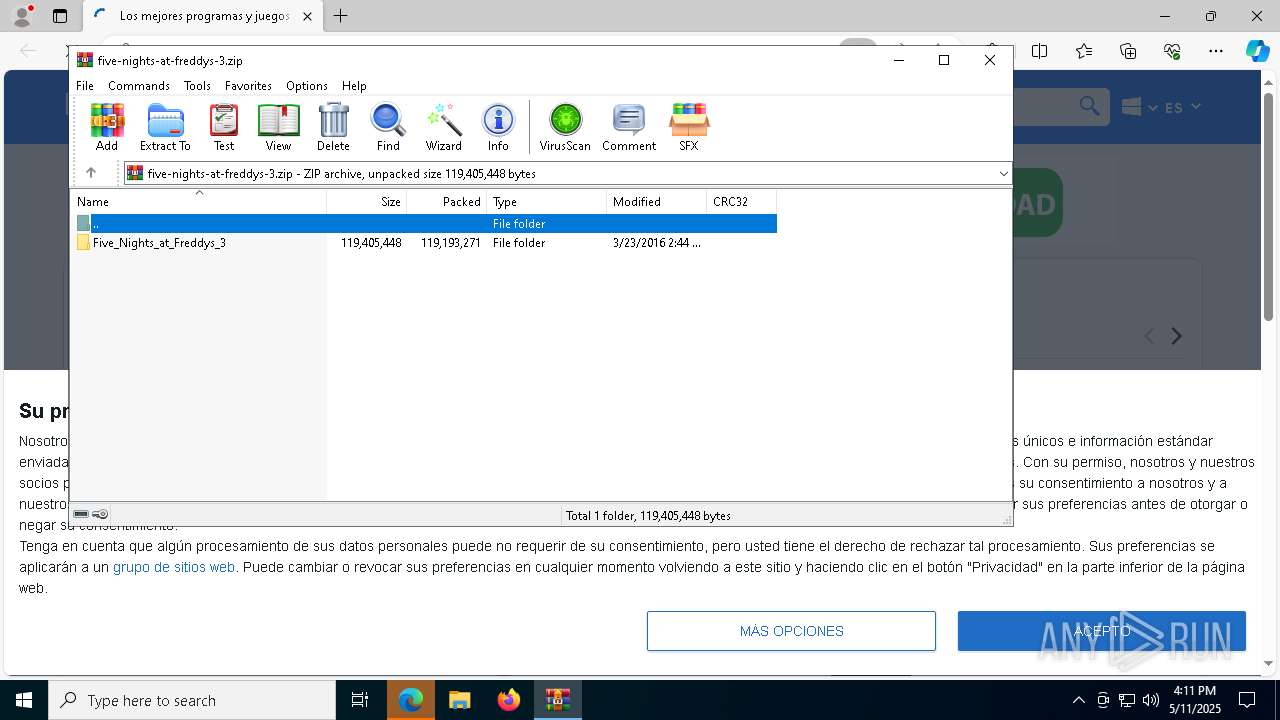Sort by the Modified column header
The image size is (1280, 720).
pos(657,202)
